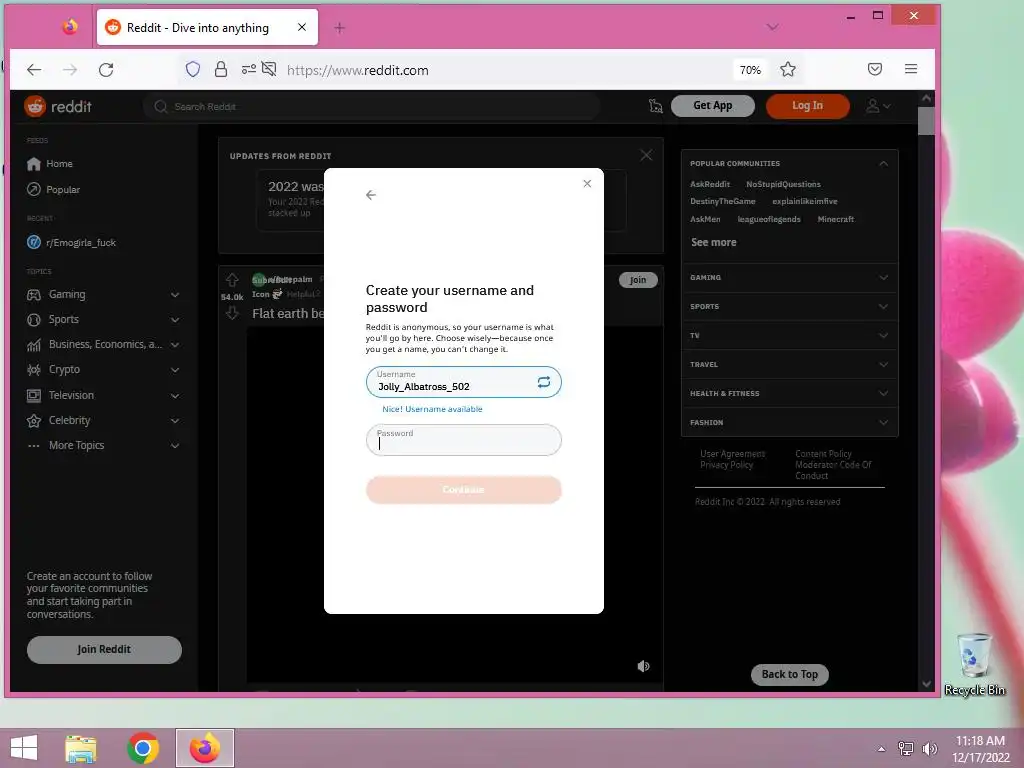
Task: Click the Popular feed icon
Action: 34,189
